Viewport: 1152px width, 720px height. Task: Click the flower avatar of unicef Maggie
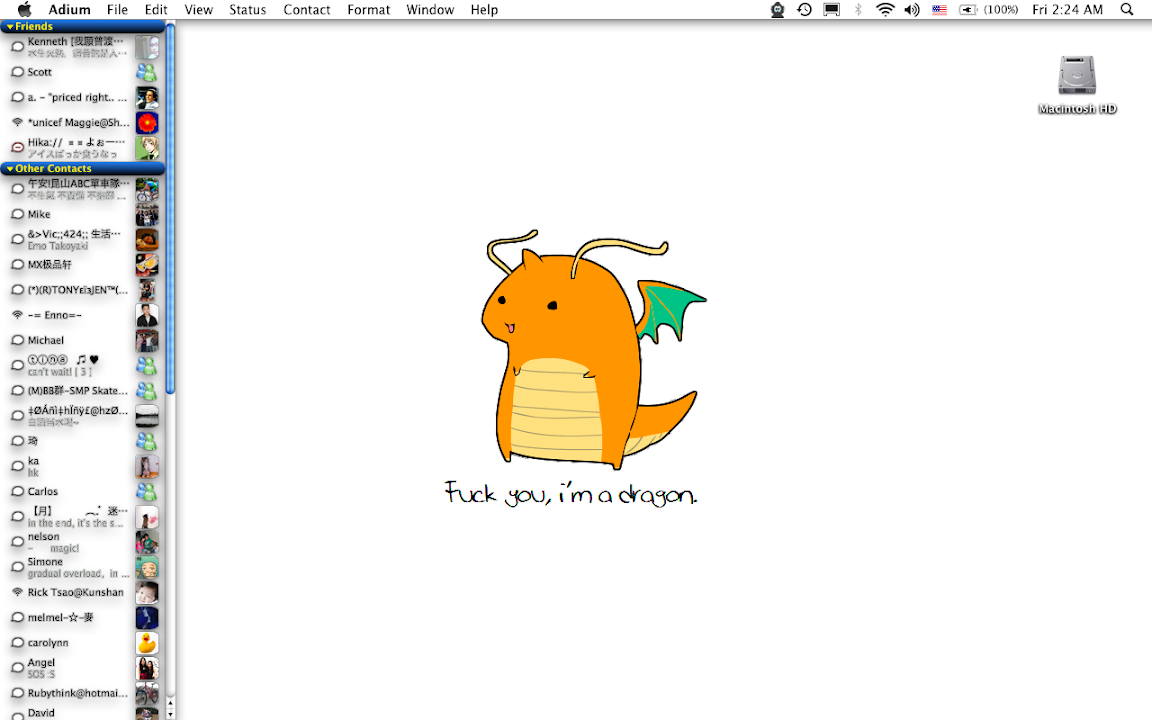pyautogui.click(x=147, y=123)
